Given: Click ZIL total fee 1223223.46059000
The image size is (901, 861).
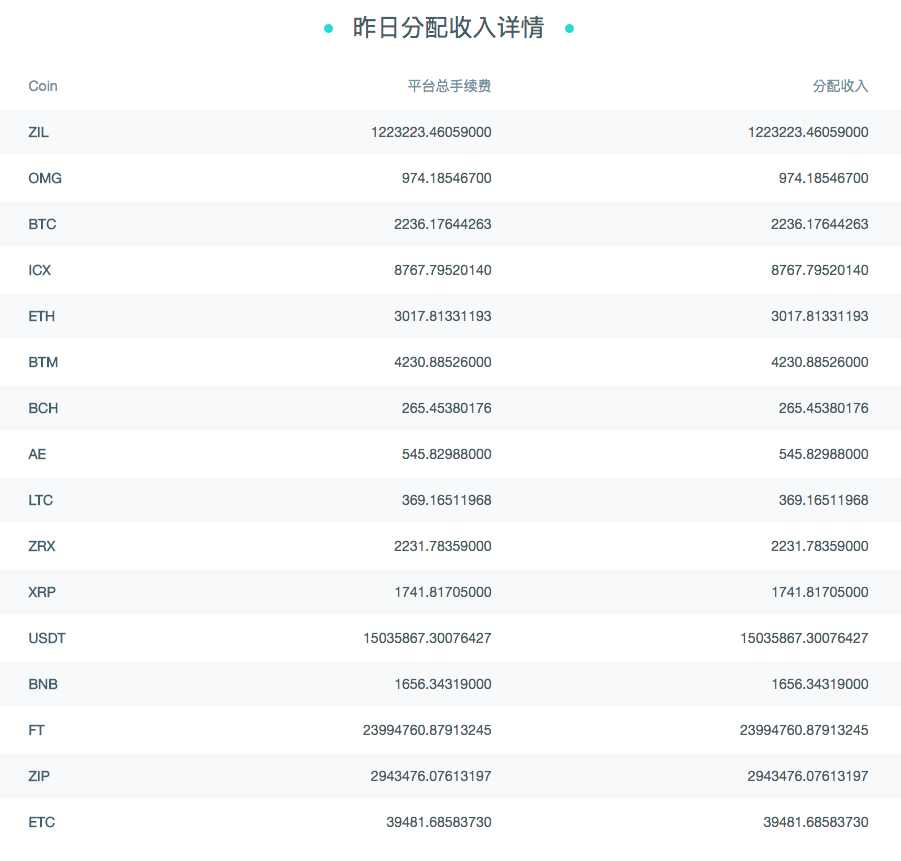Looking at the screenshot, I should click(431, 132).
